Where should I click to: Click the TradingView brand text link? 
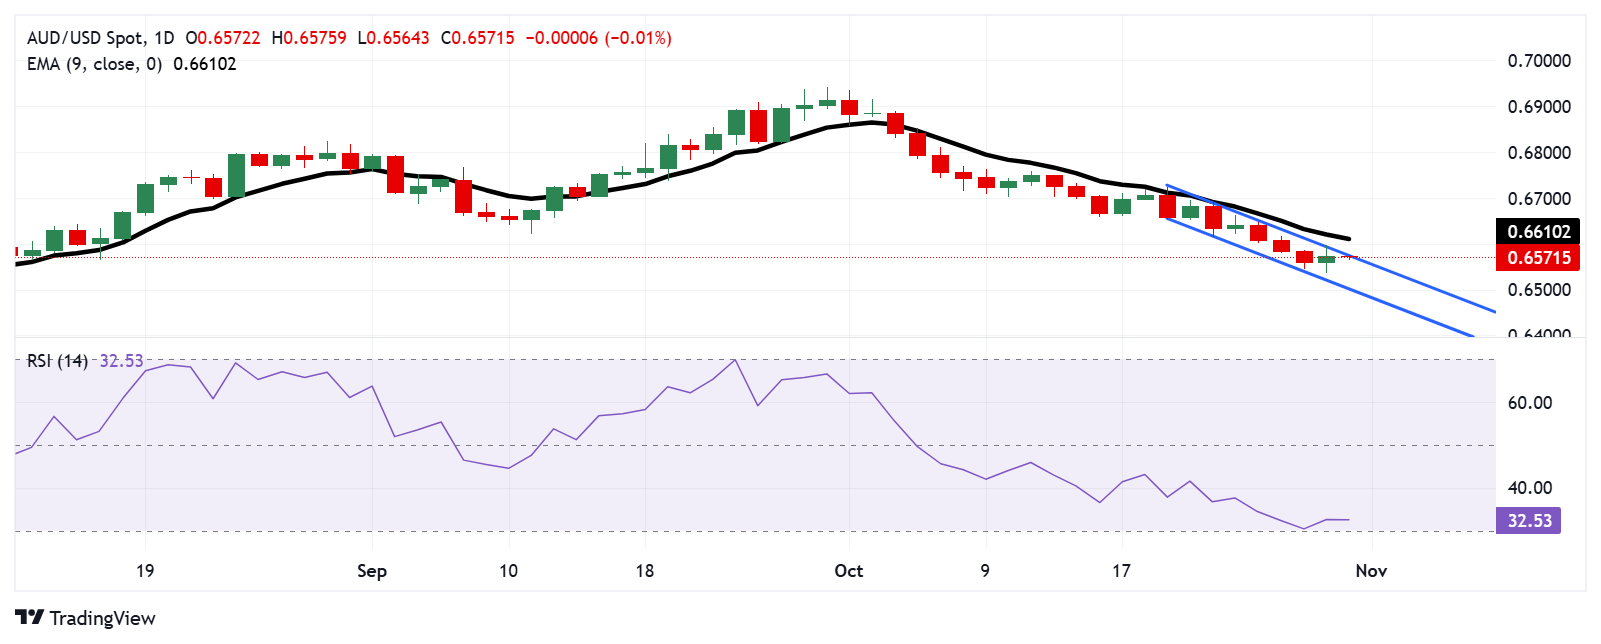point(102,618)
